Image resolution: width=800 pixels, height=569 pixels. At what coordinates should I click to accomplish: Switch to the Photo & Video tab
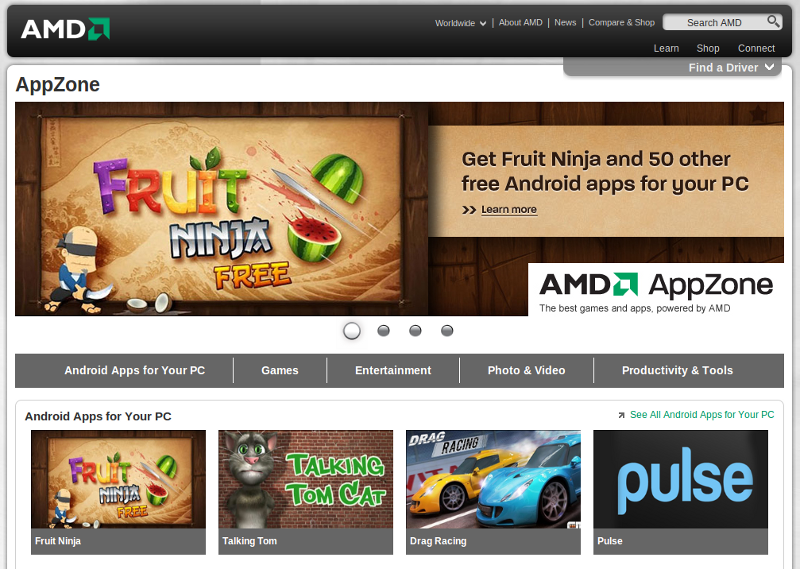pyautogui.click(x=526, y=370)
